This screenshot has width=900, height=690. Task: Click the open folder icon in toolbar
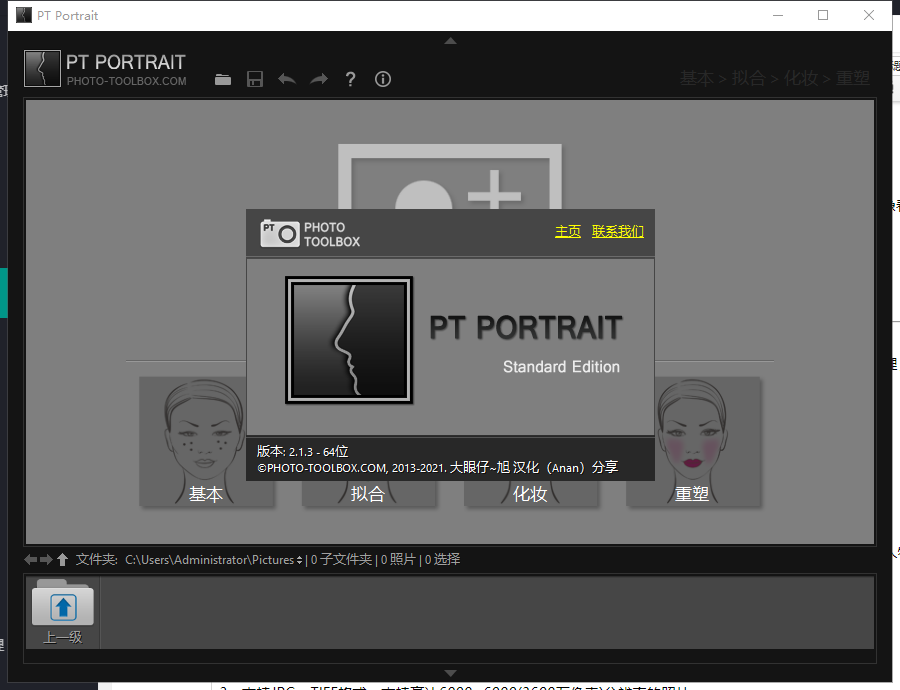tap(223, 80)
